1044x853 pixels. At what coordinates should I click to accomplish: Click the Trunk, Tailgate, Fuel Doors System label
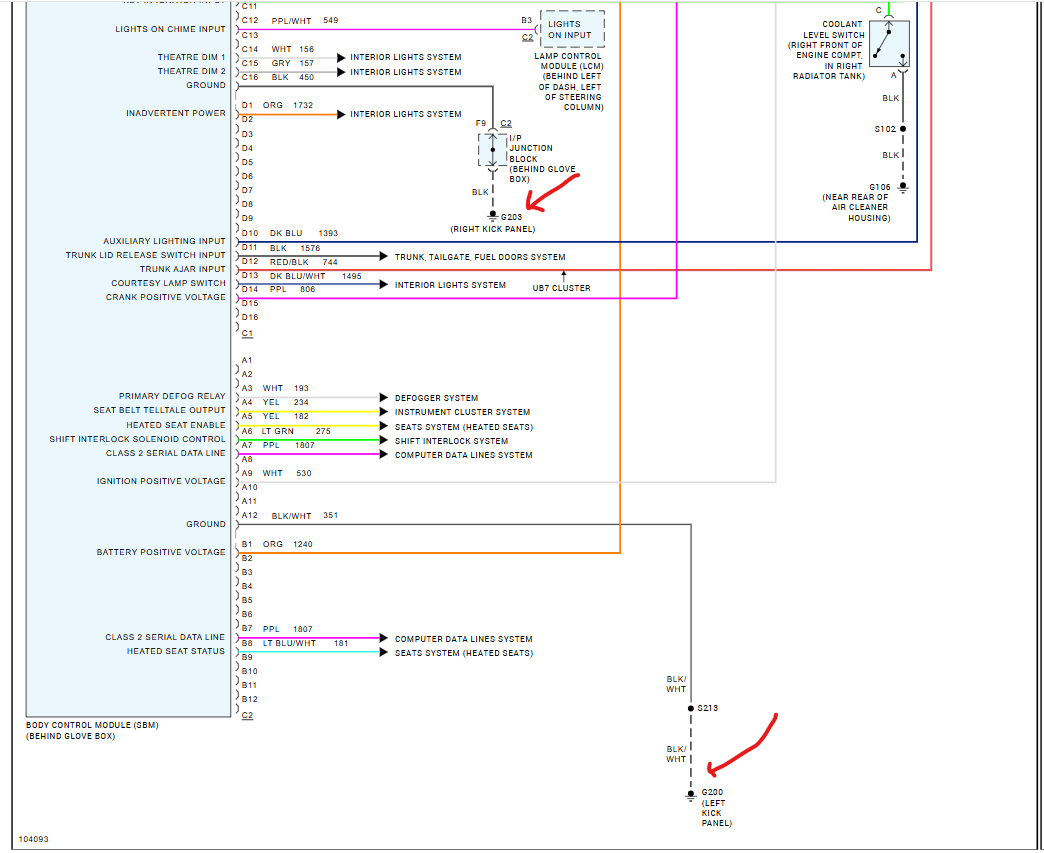[x=479, y=257]
